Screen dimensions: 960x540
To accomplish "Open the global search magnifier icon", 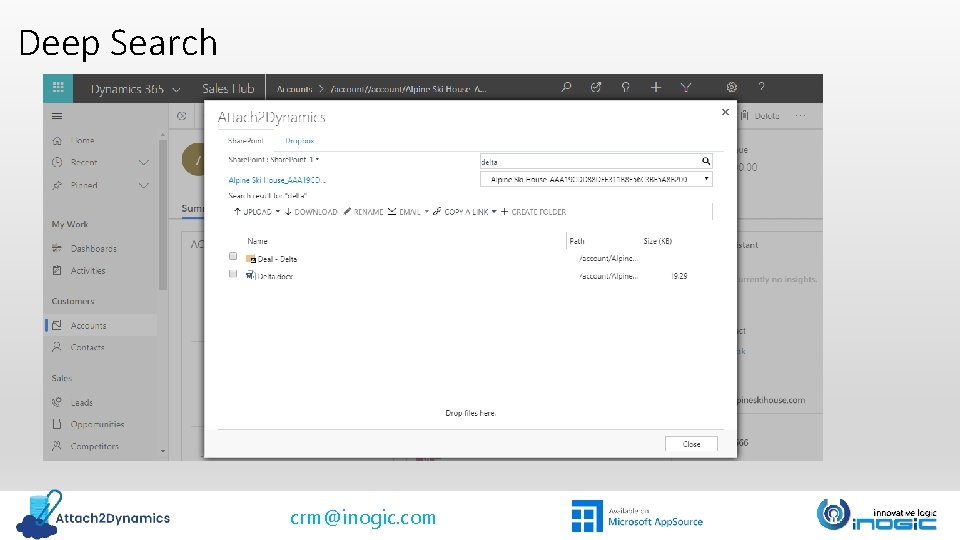I will point(566,88).
